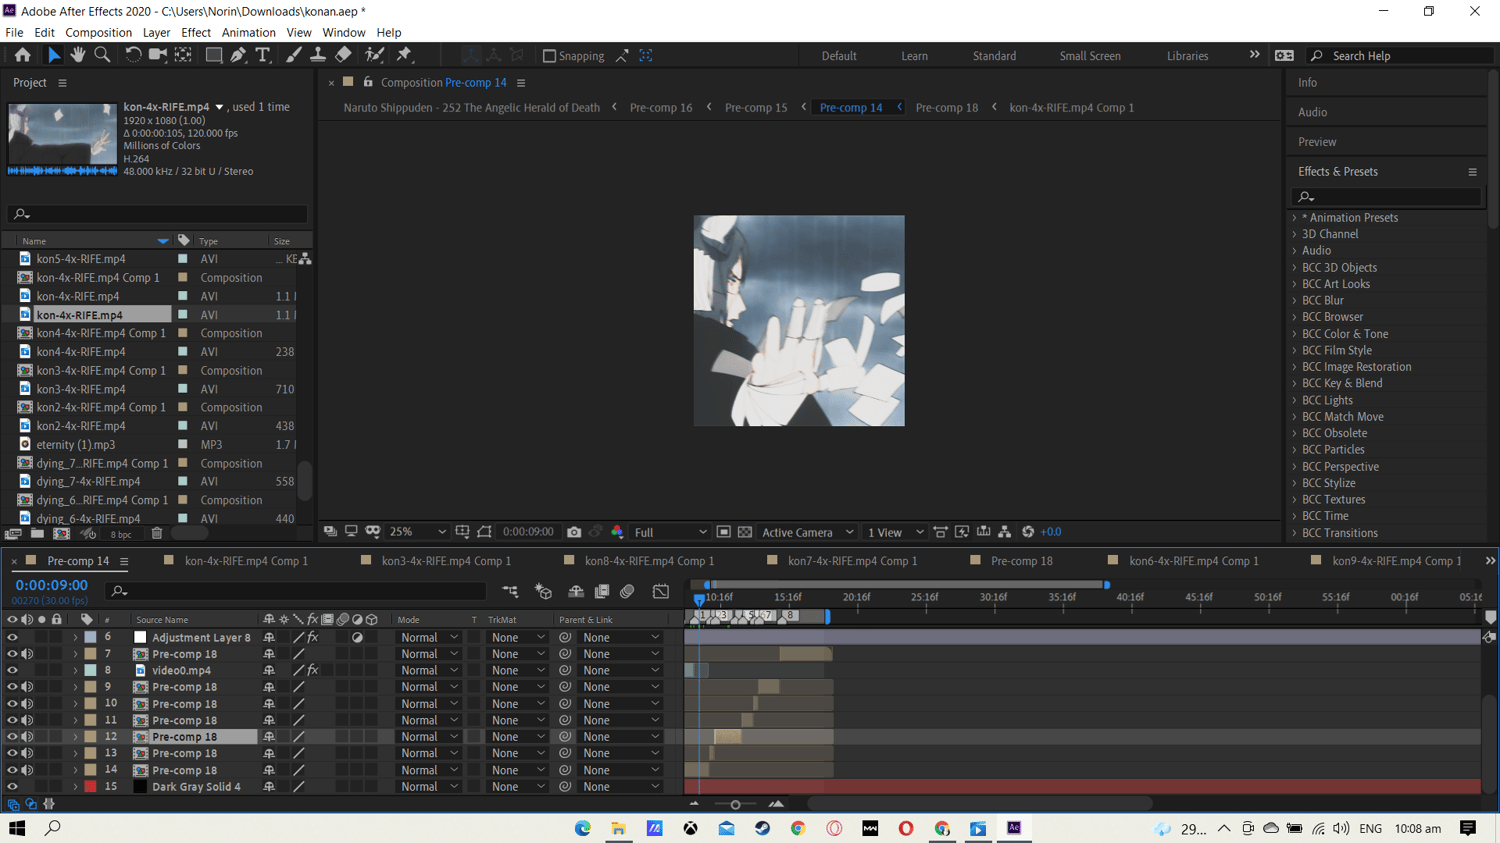Image resolution: width=1500 pixels, height=843 pixels.
Task: Open blending Mode dropdown for Adjustment Layer 8
Action: 428,637
